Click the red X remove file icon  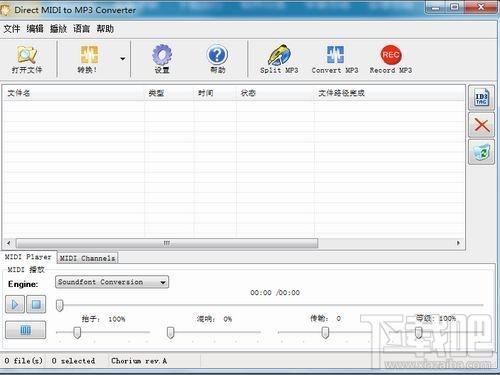(x=481, y=125)
